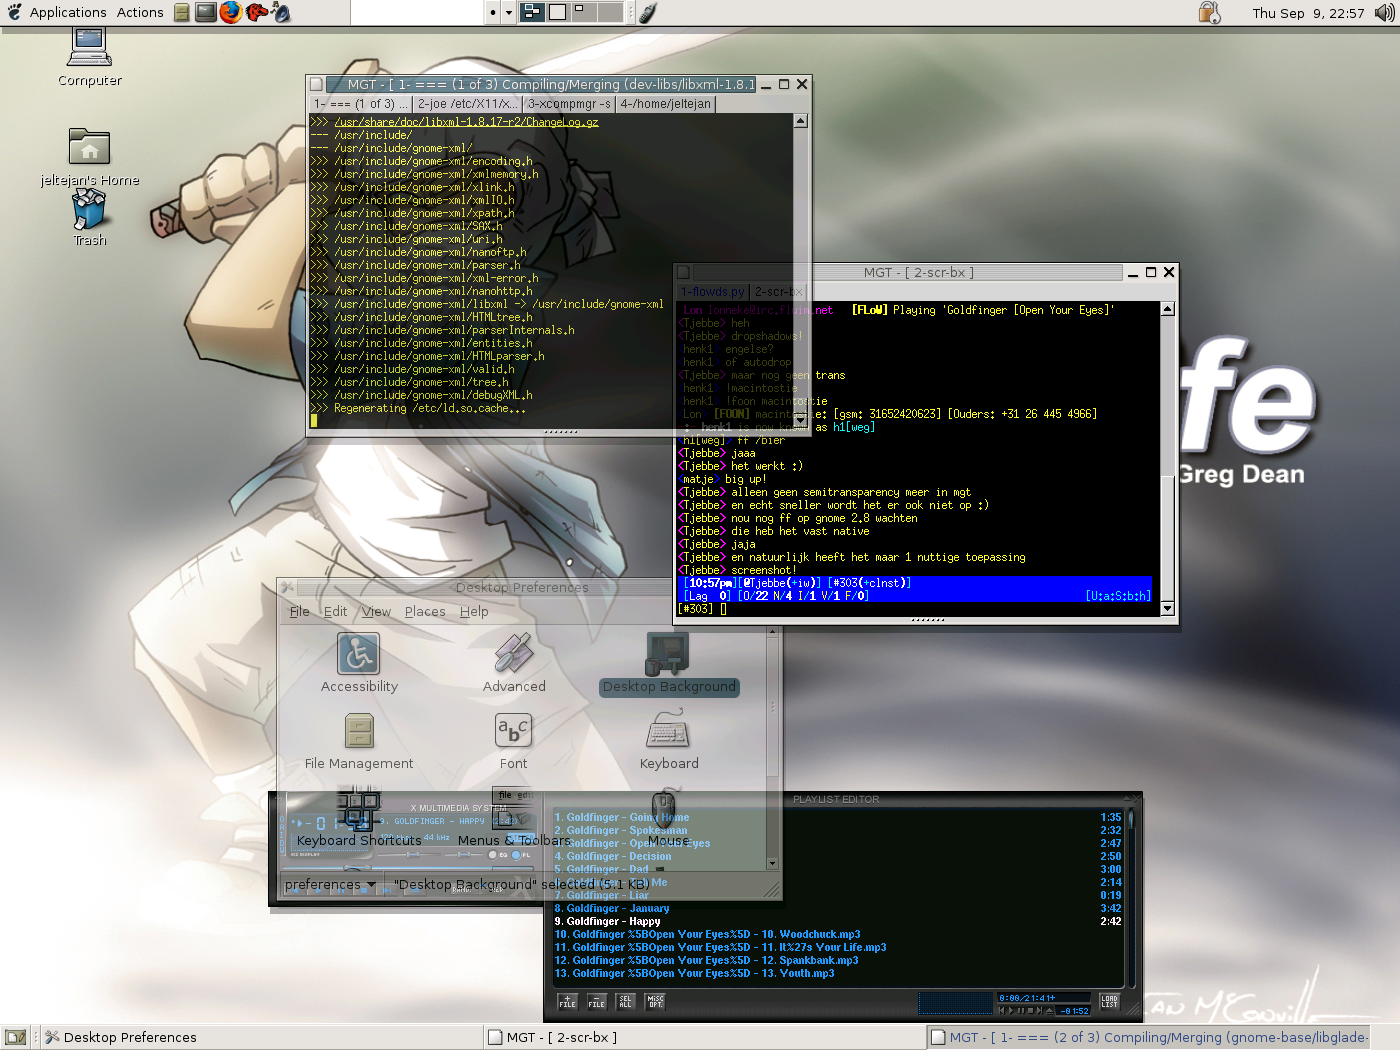Launch the speaker with music notes icon
Viewport: 1400px width, 1050px height.
[x=281, y=12]
